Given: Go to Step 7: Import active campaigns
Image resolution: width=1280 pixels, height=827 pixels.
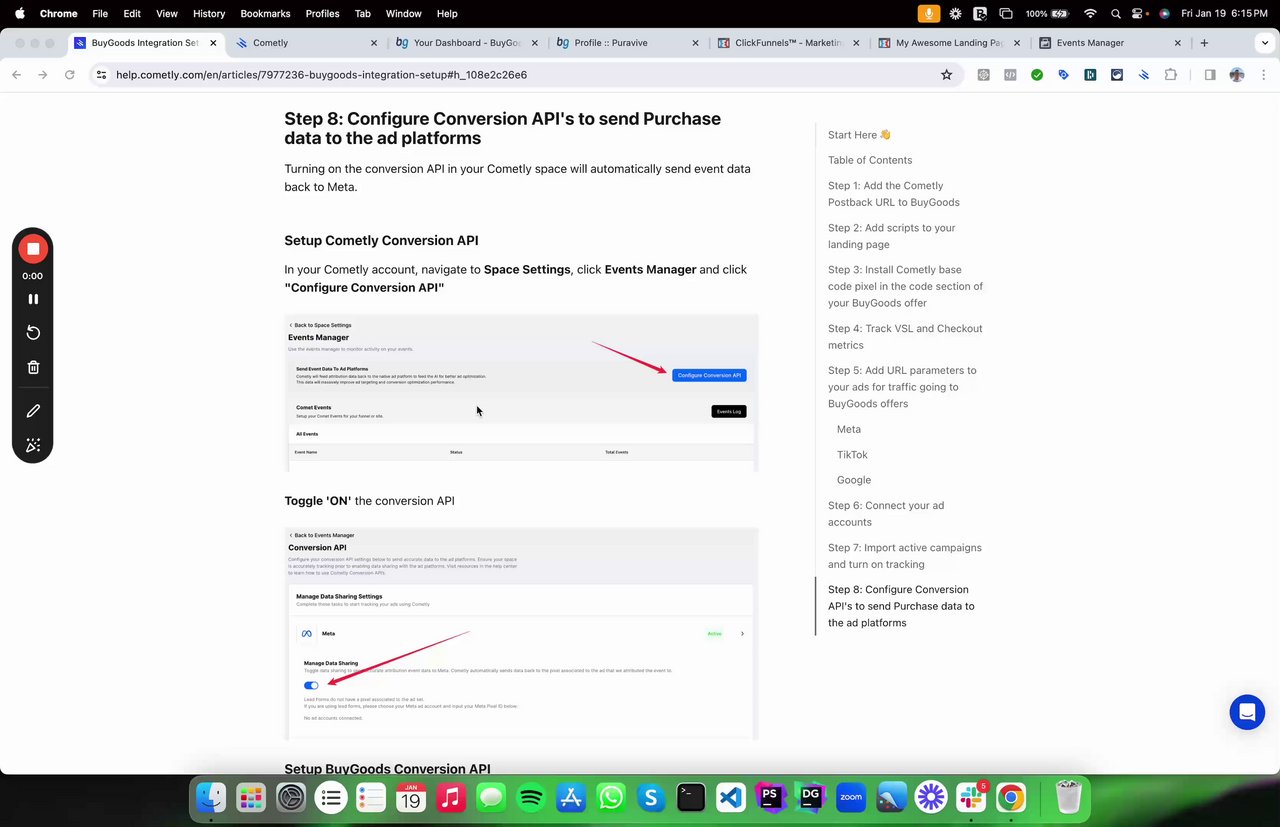Looking at the screenshot, I should (x=904, y=556).
